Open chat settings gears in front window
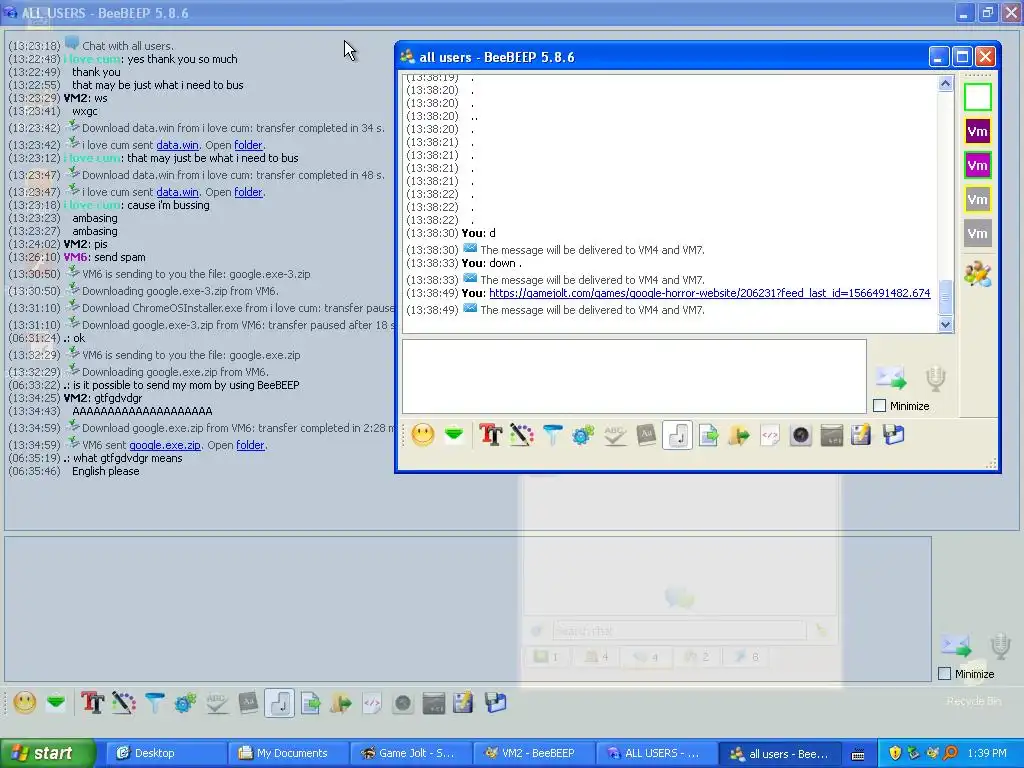The height and width of the screenshot is (768, 1024). pos(583,435)
